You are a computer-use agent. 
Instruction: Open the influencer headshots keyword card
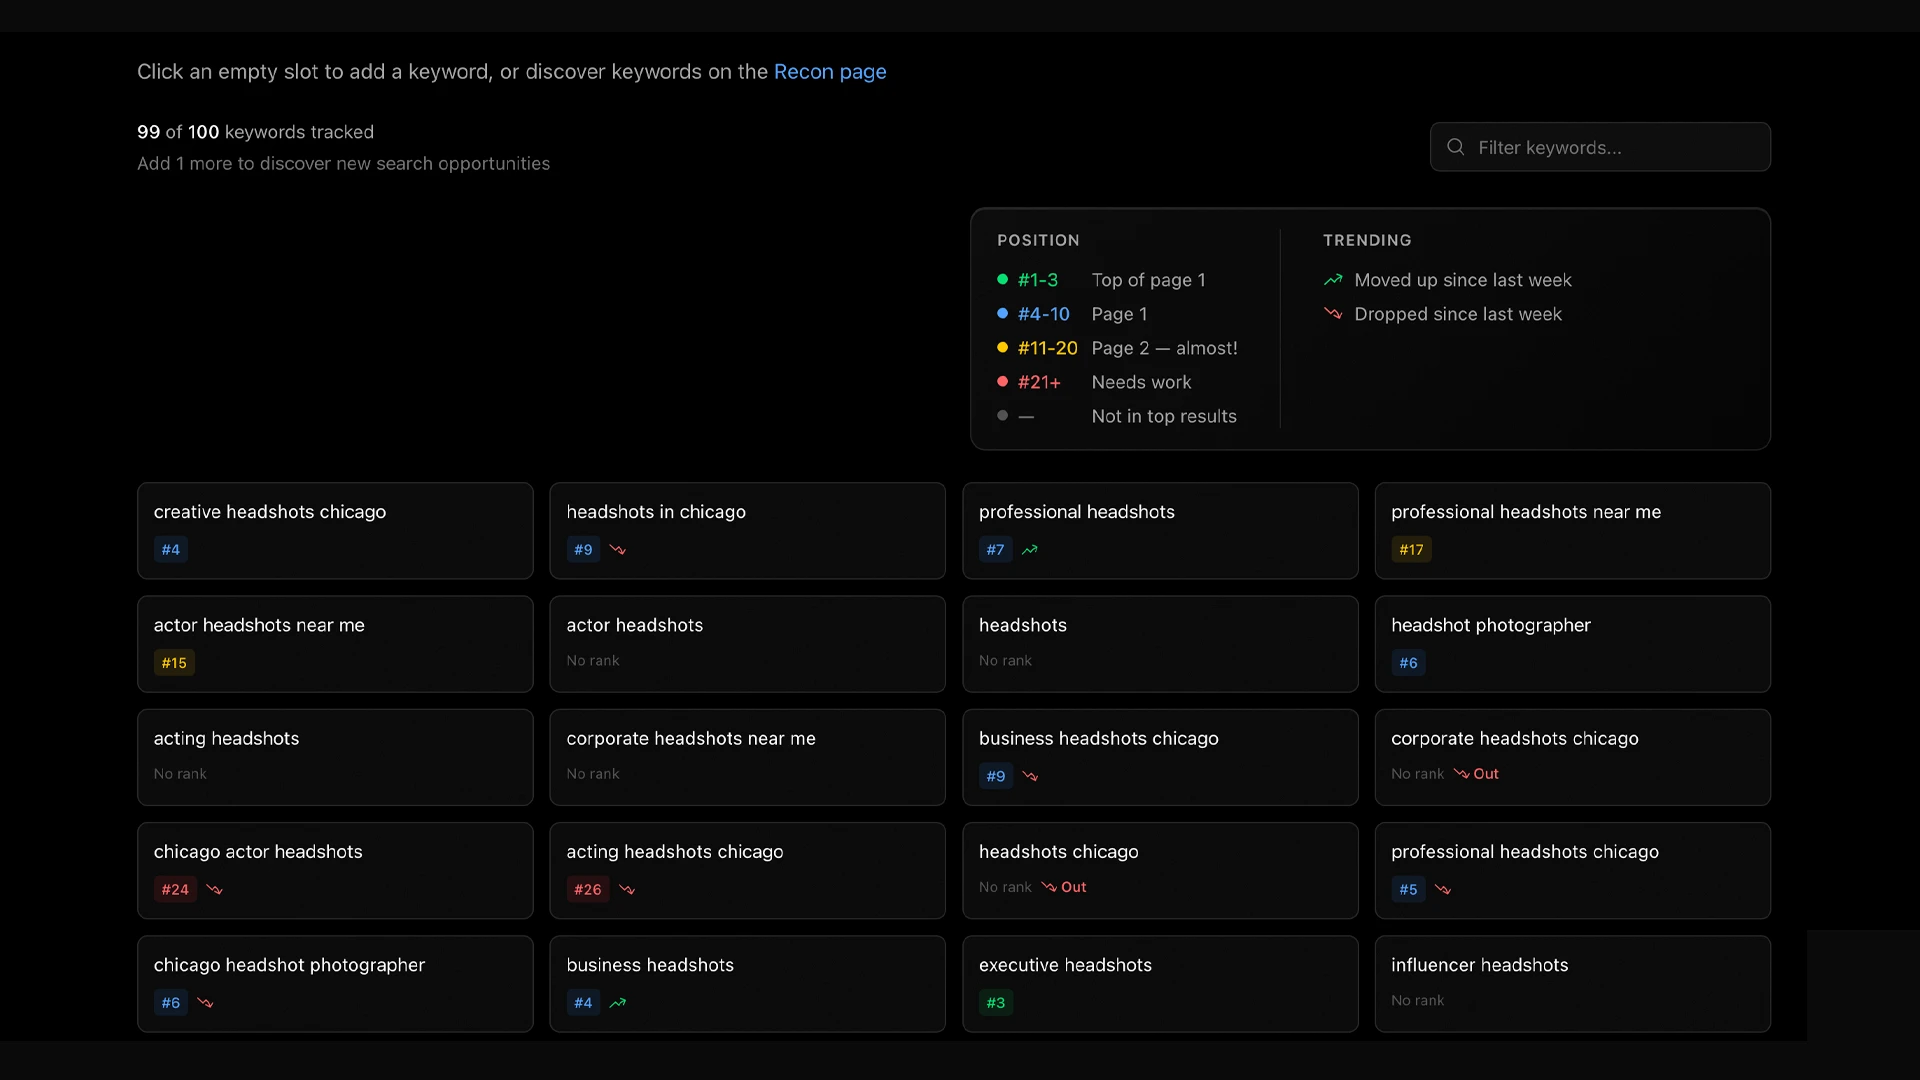1572,983
